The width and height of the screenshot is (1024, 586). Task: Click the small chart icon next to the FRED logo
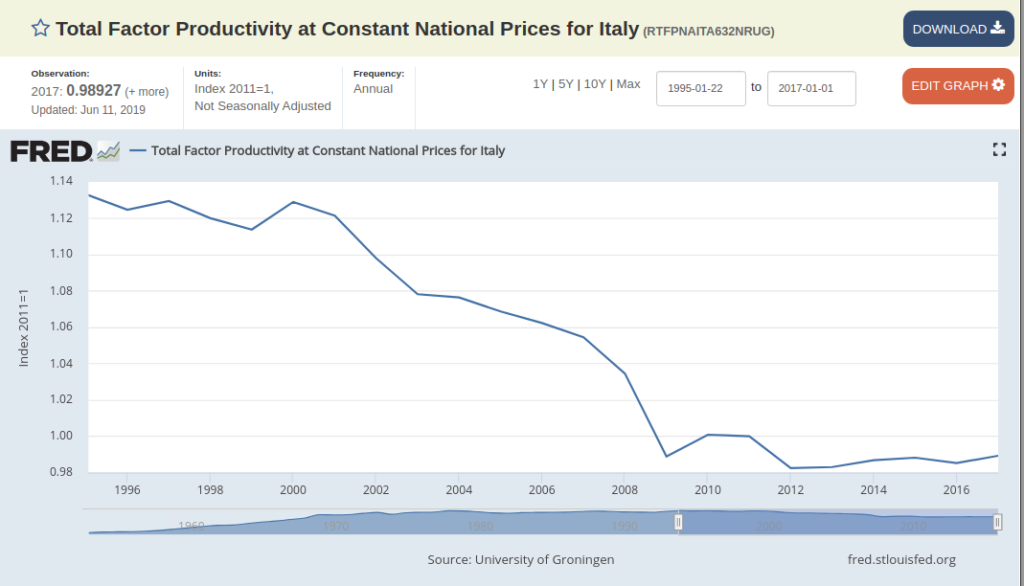108,152
